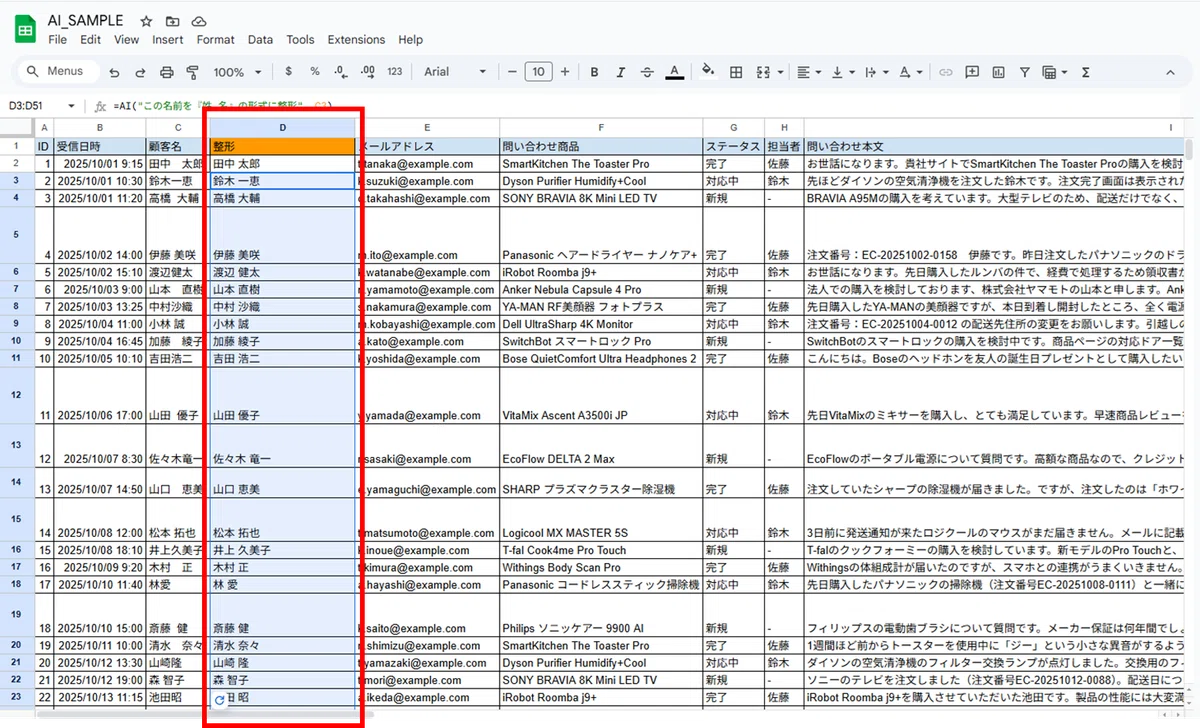The width and height of the screenshot is (1200, 728).
Task: Open the Help menu
Action: pos(411,40)
